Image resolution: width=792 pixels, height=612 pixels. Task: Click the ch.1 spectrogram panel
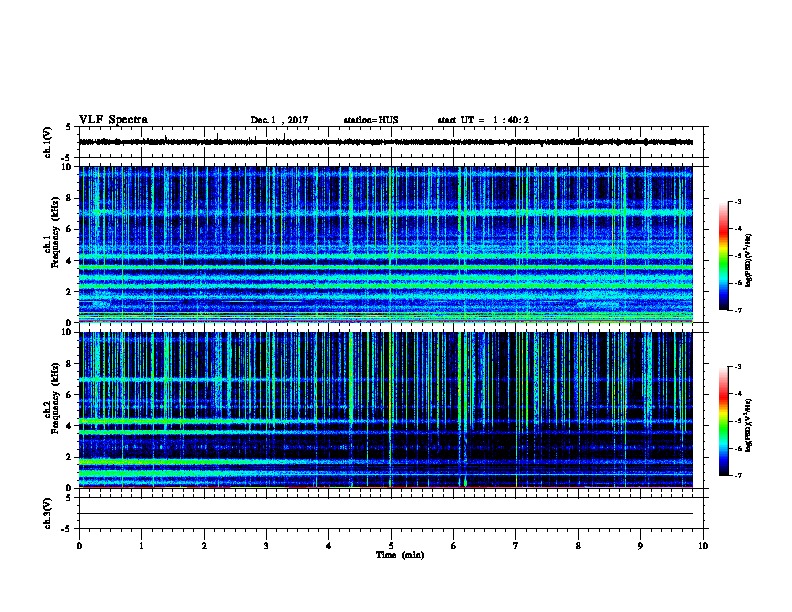pyautogui.click(x=386, y=244)
